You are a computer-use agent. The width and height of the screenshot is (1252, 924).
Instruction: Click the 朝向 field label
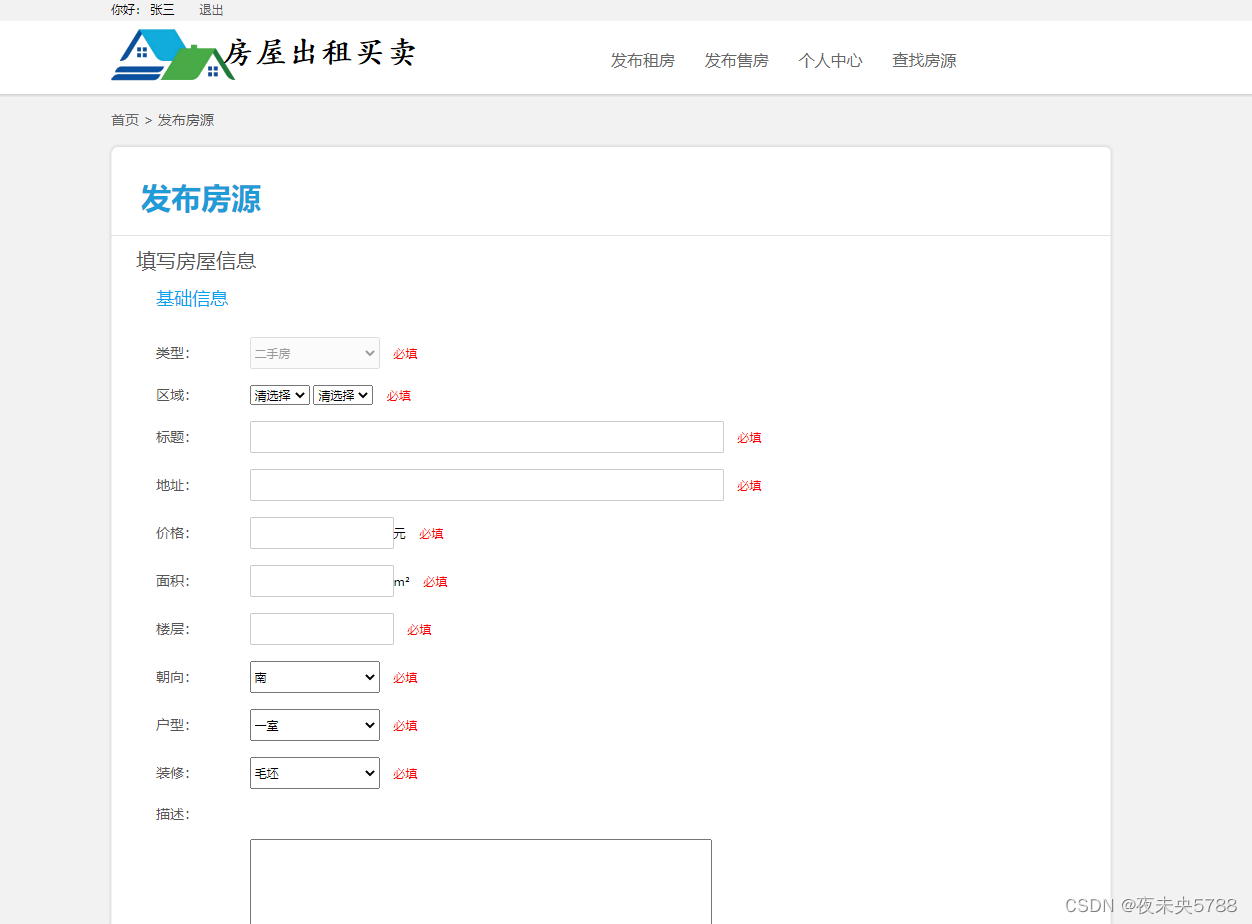[x=172, y=677]
